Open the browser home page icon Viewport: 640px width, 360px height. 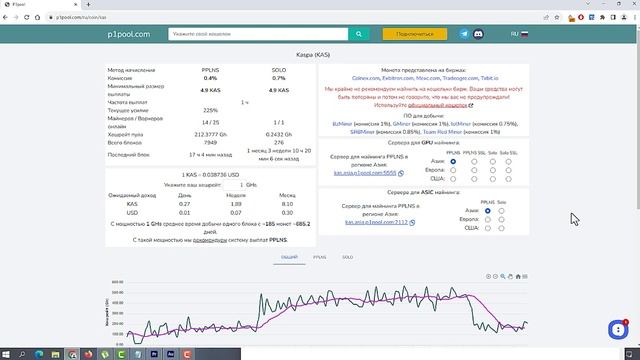(38, 18)
